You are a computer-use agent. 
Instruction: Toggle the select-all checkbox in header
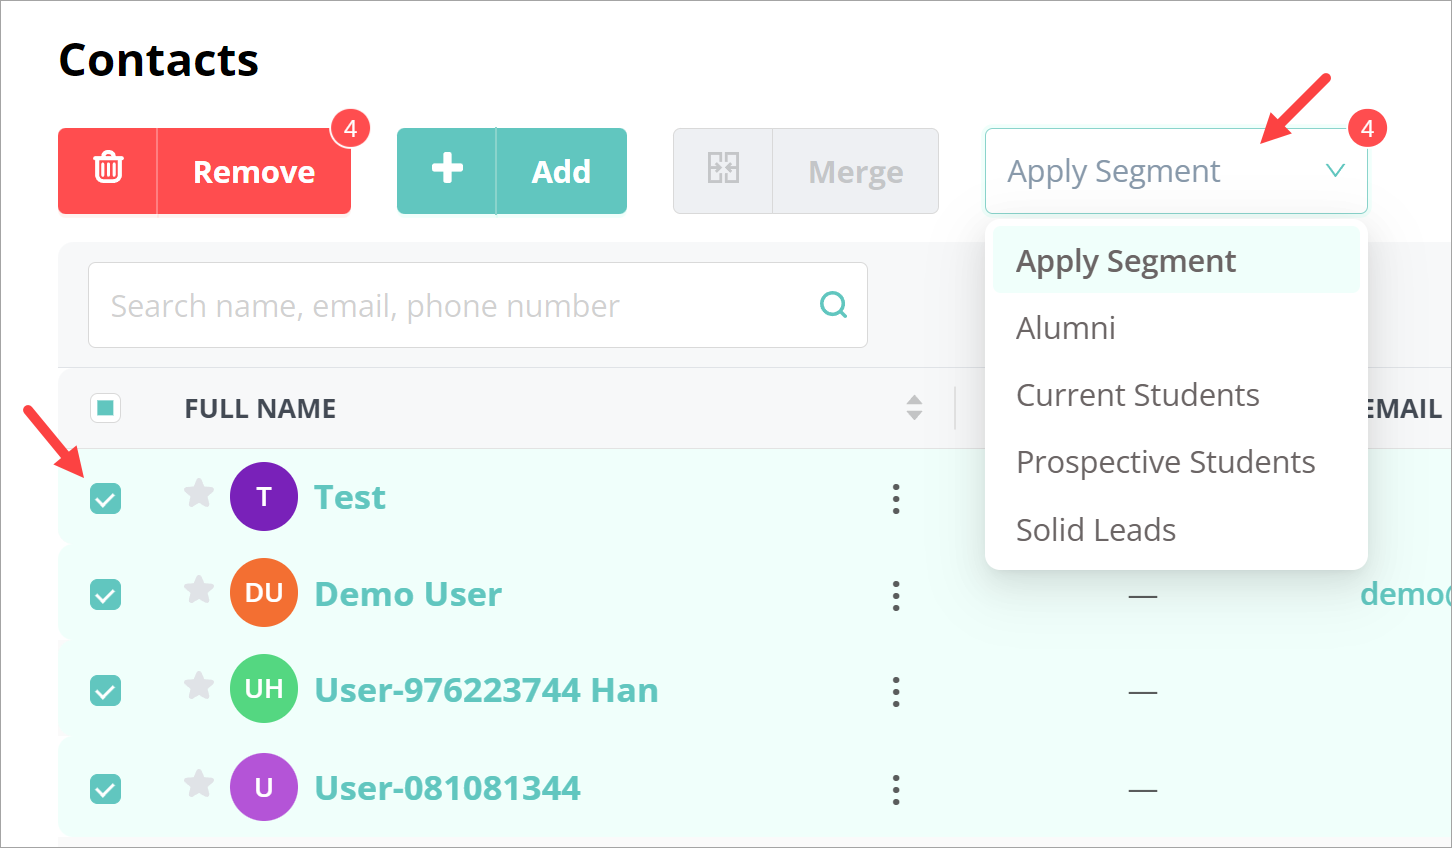point(105,408)
